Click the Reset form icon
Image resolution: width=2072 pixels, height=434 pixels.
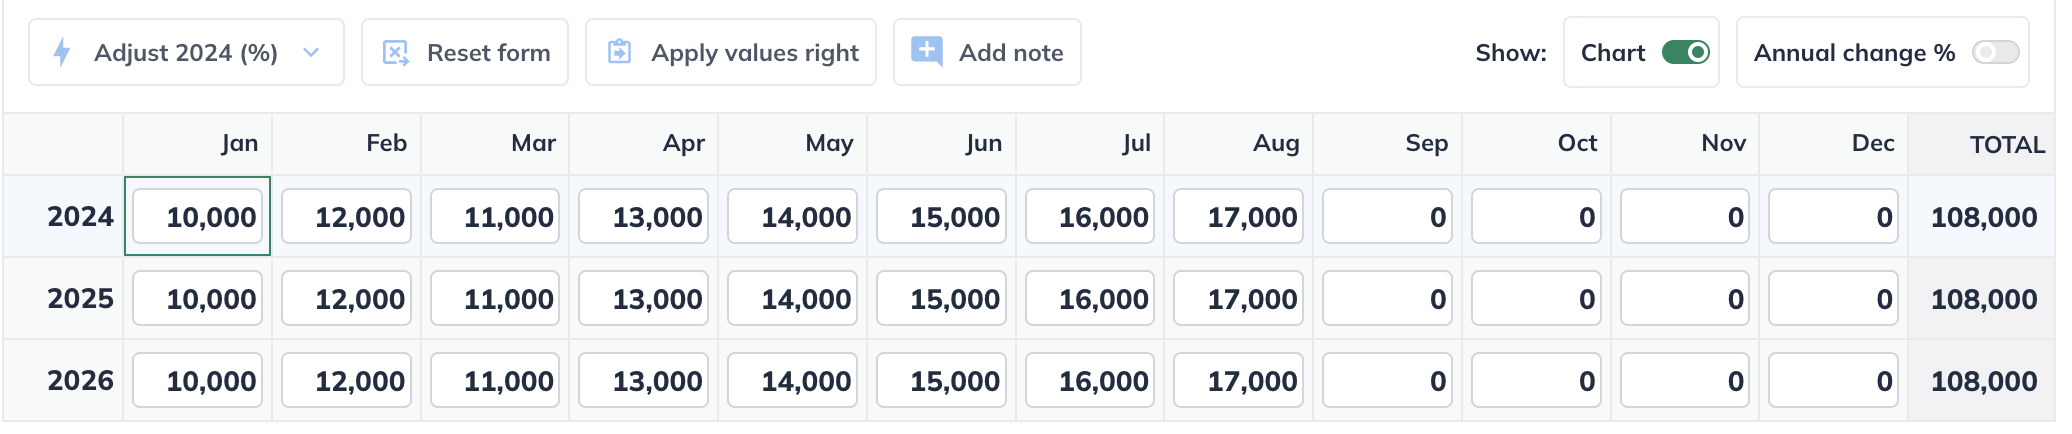tap(396, 52)
